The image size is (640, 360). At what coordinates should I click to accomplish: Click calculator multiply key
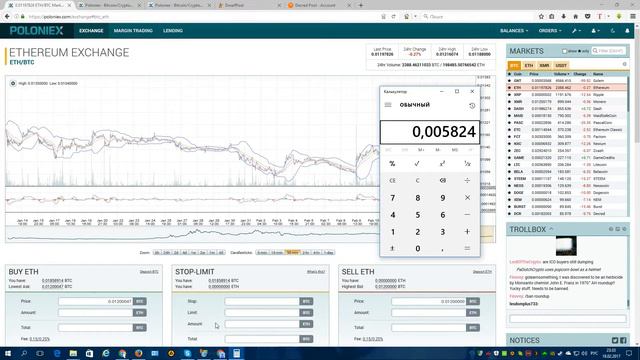(467, 198)
